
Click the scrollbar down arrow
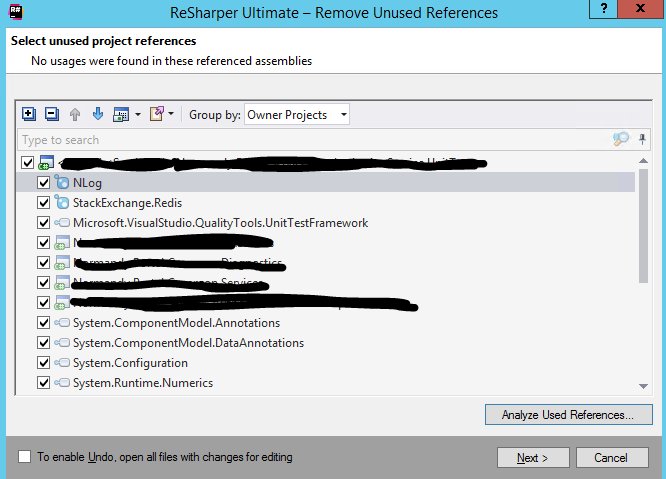pos(643,386)
